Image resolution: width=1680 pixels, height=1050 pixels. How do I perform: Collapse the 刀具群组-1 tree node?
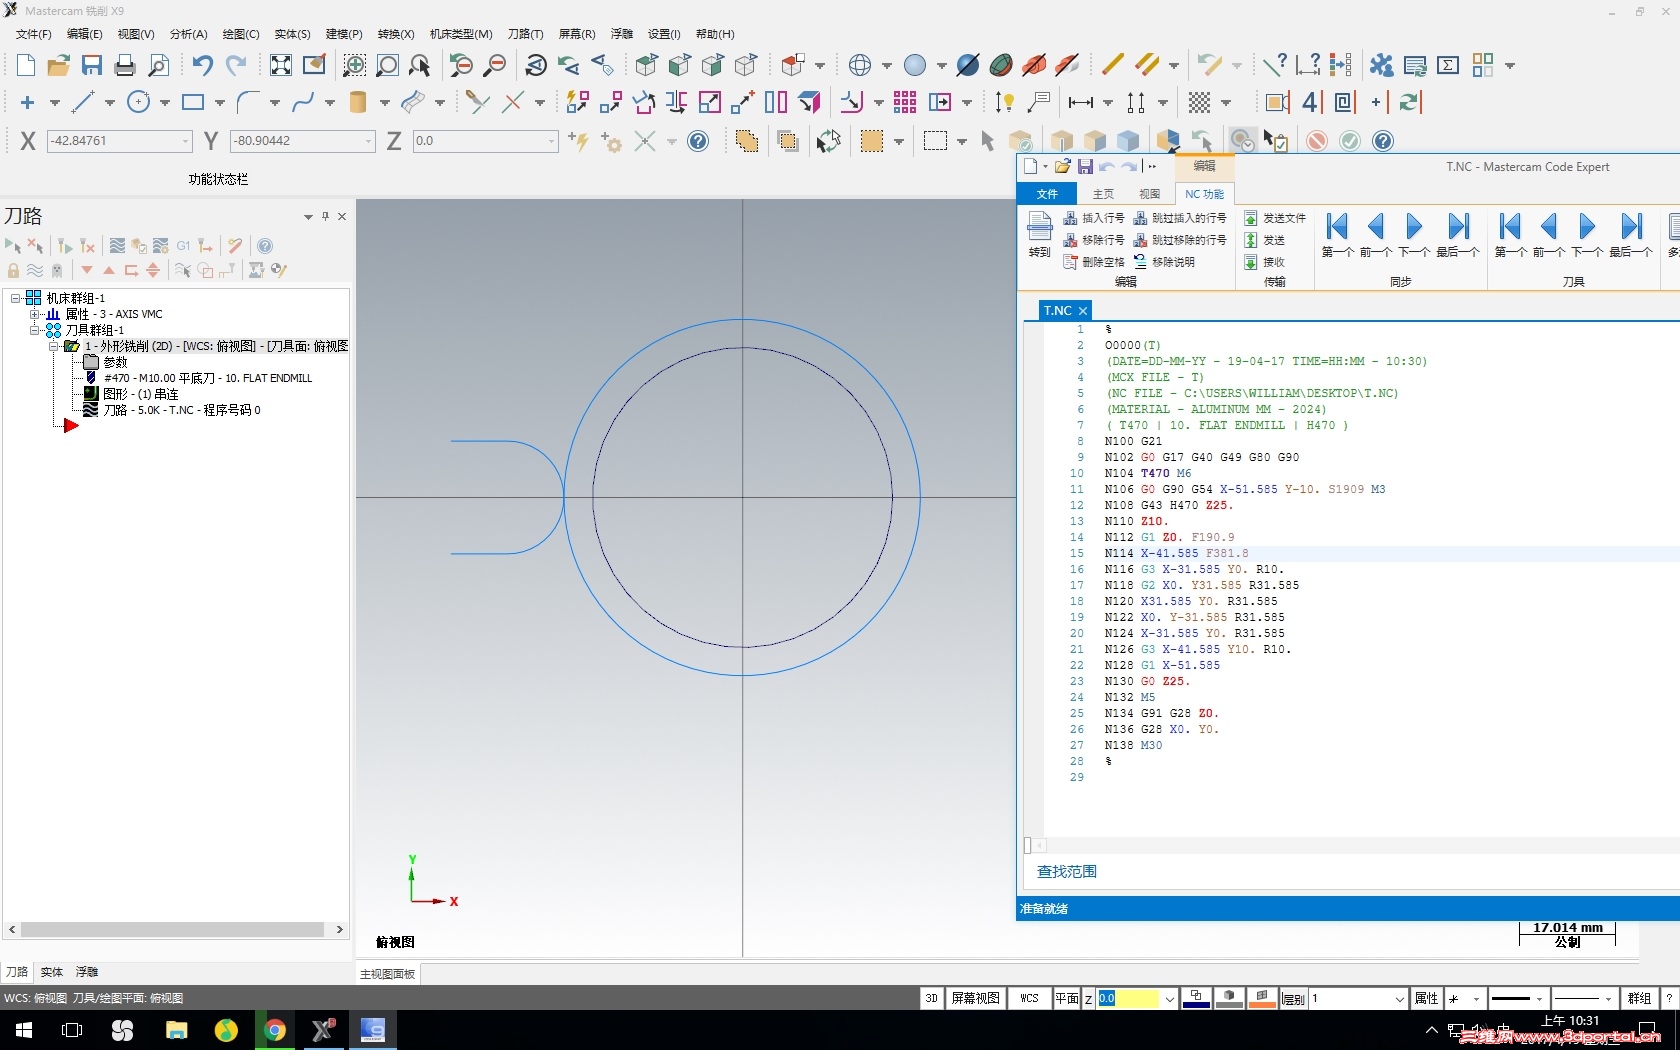click(x=35, y=330)
